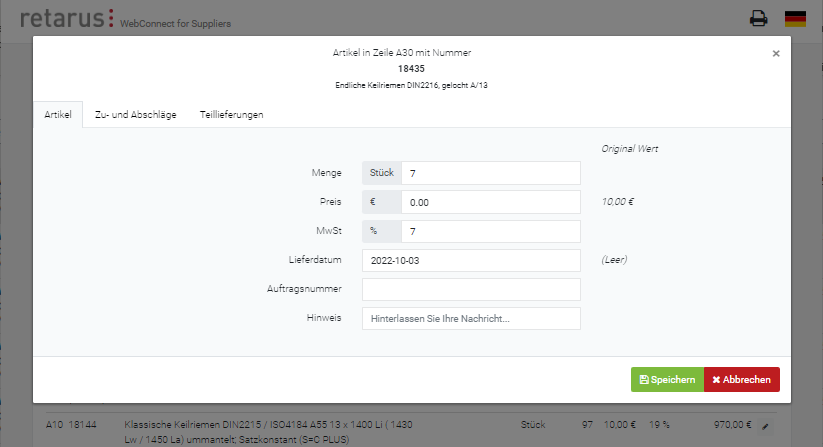This screenshot has width=823, height=447.
Task: Click the original value 10,00 € text
Action: (617, 202)
